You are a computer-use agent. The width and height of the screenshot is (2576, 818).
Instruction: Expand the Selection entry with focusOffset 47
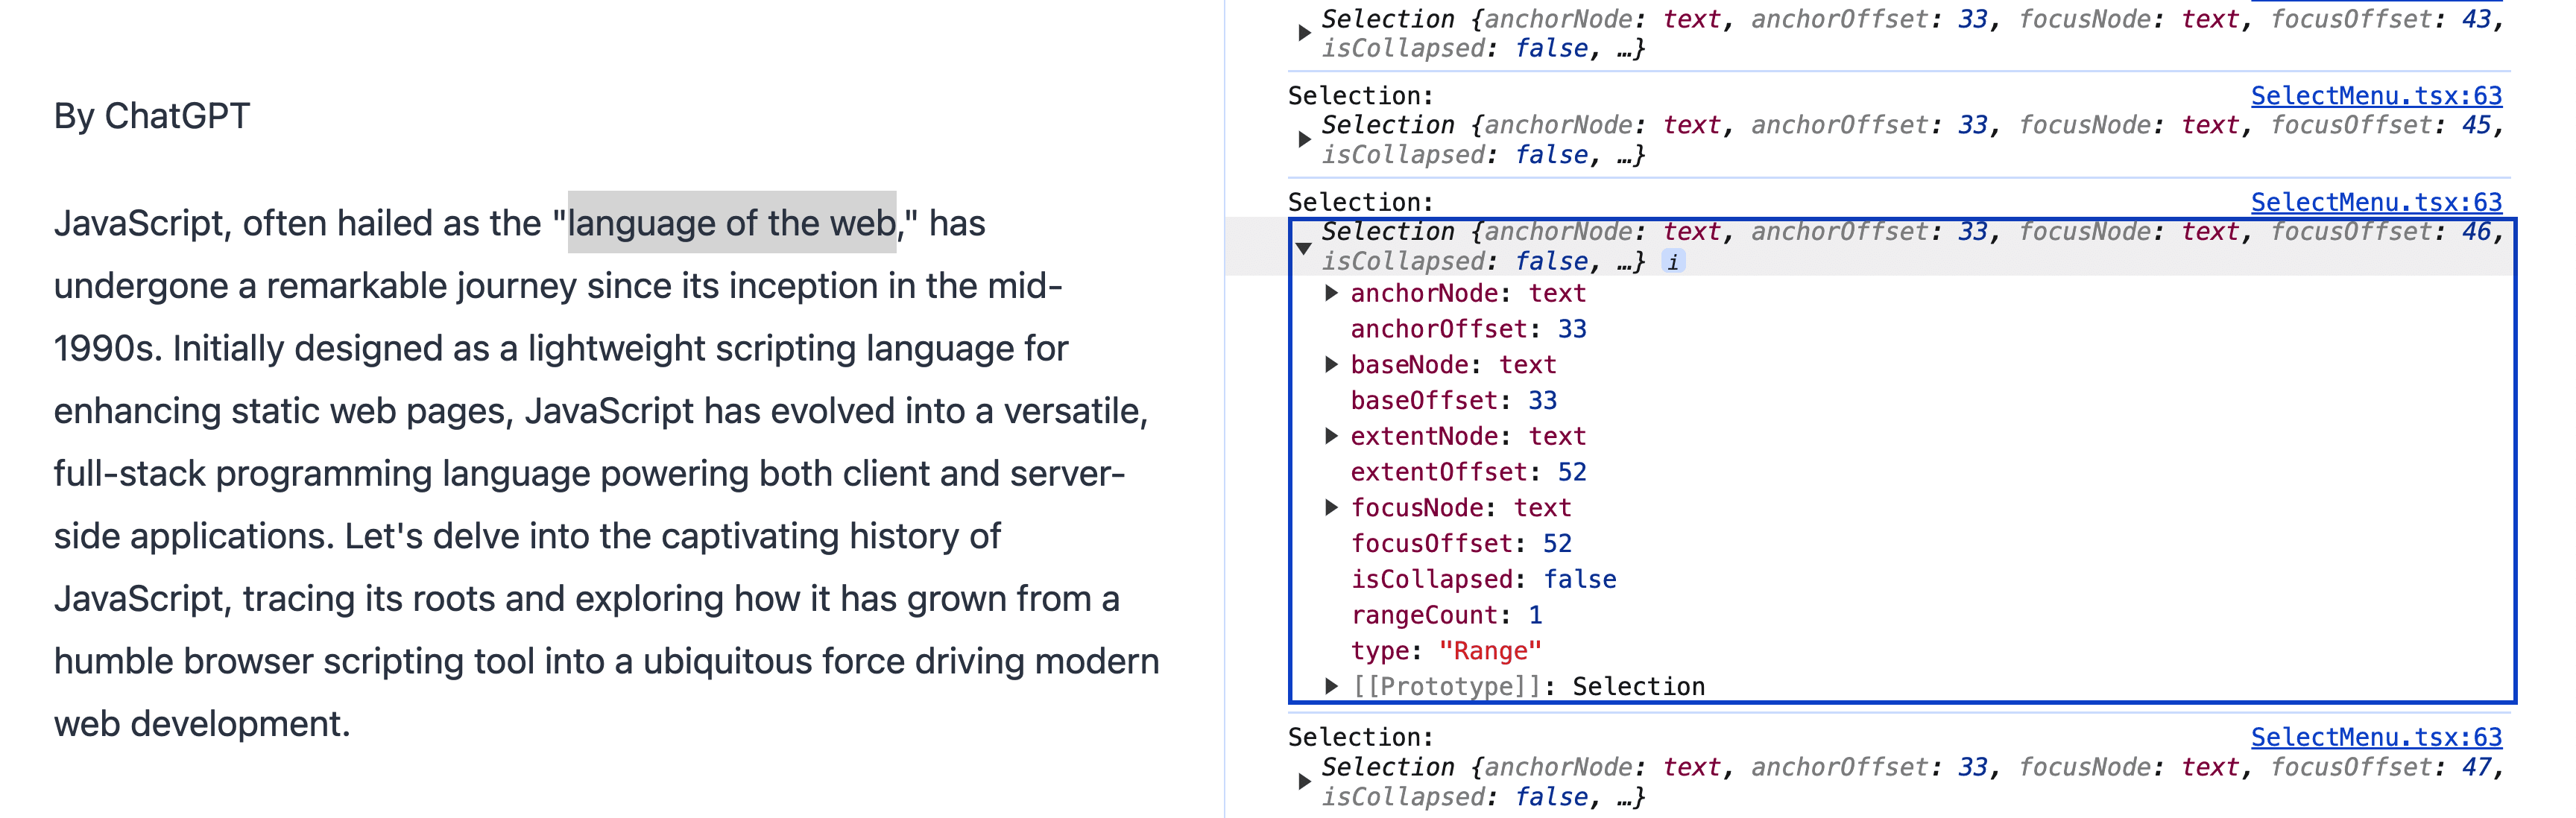[1304, 781]
